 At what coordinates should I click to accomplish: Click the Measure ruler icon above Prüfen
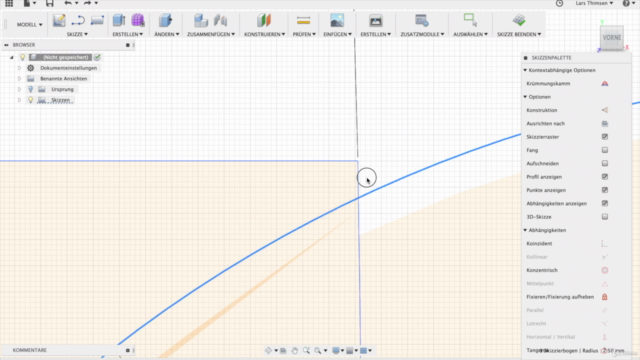[303, 20]
